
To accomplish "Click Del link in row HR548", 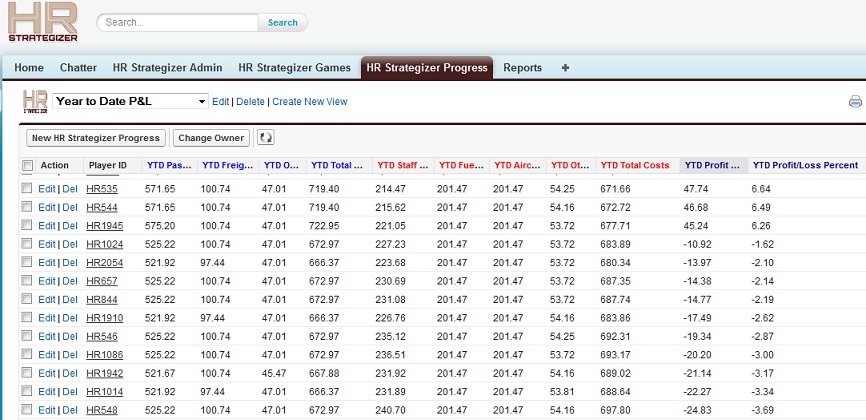I will (70, 411).
